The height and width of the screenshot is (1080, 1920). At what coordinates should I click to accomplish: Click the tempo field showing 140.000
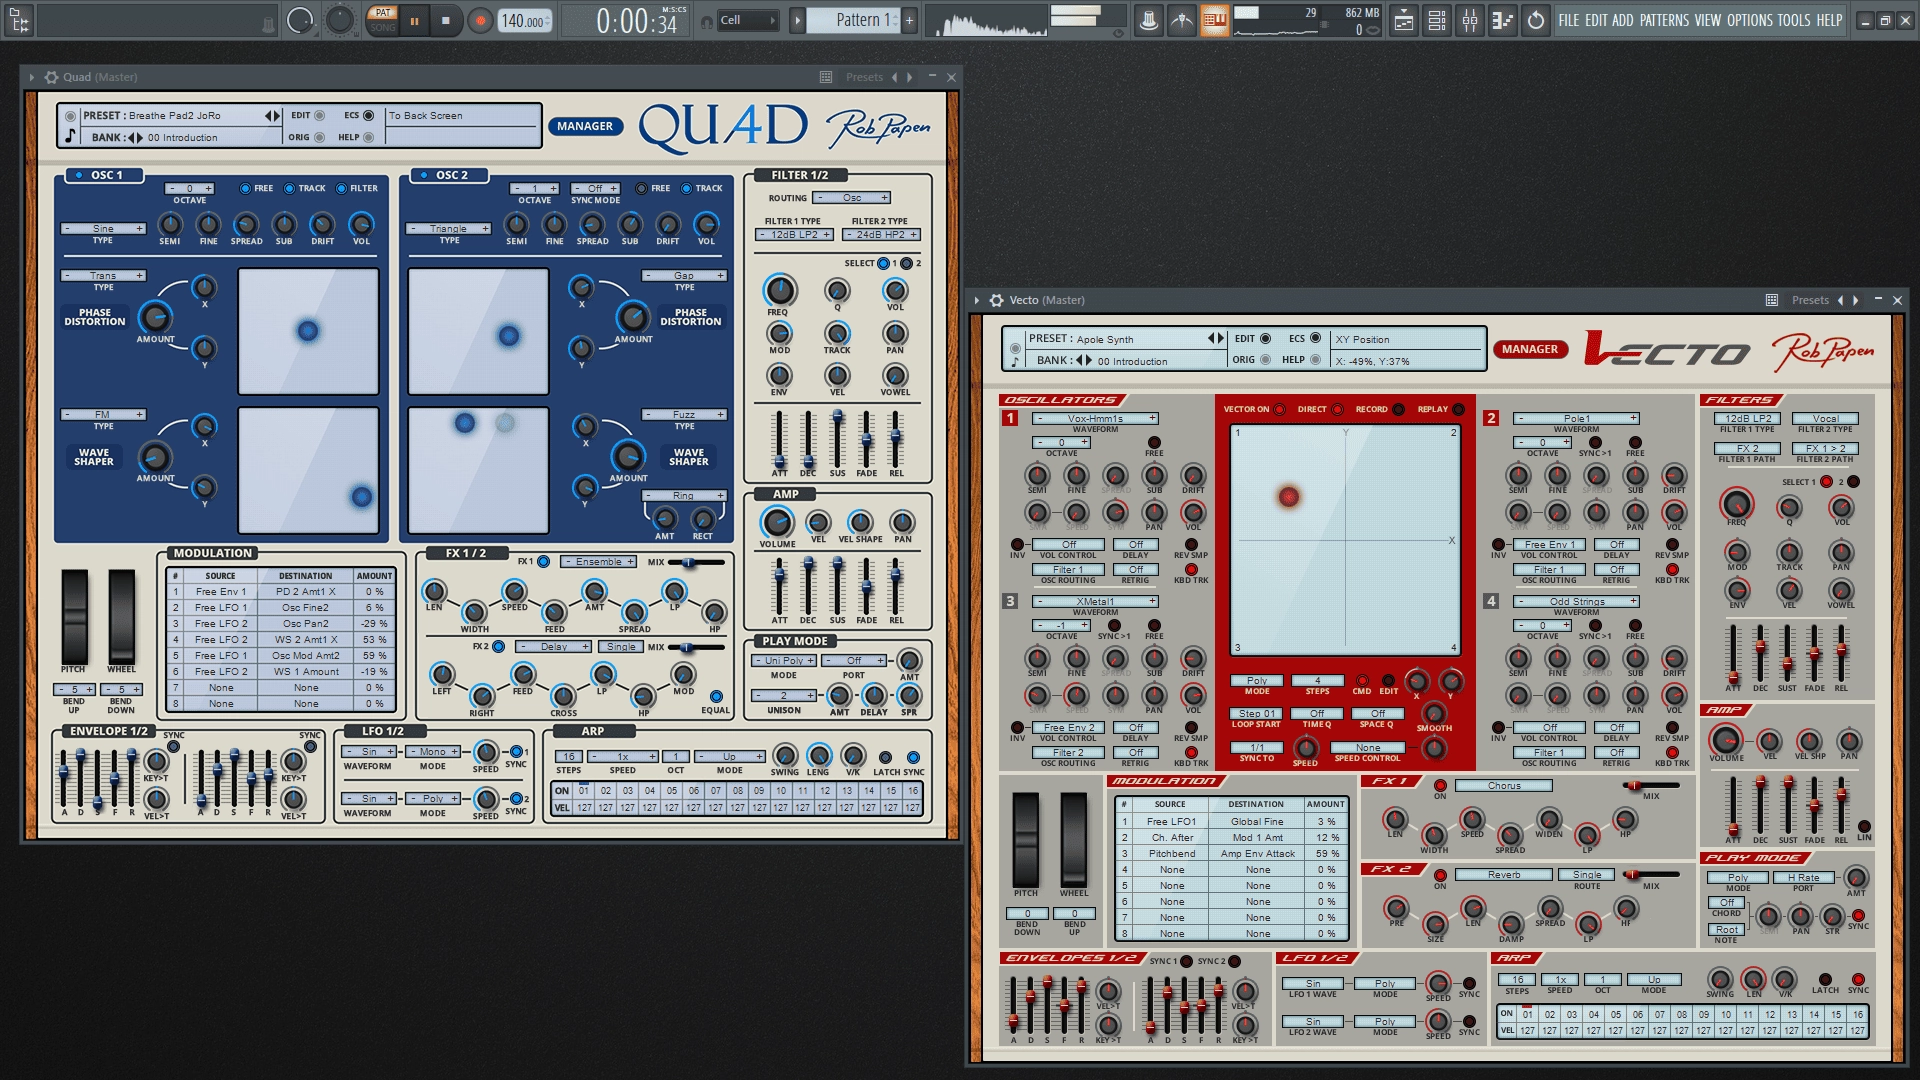point(524,21)
